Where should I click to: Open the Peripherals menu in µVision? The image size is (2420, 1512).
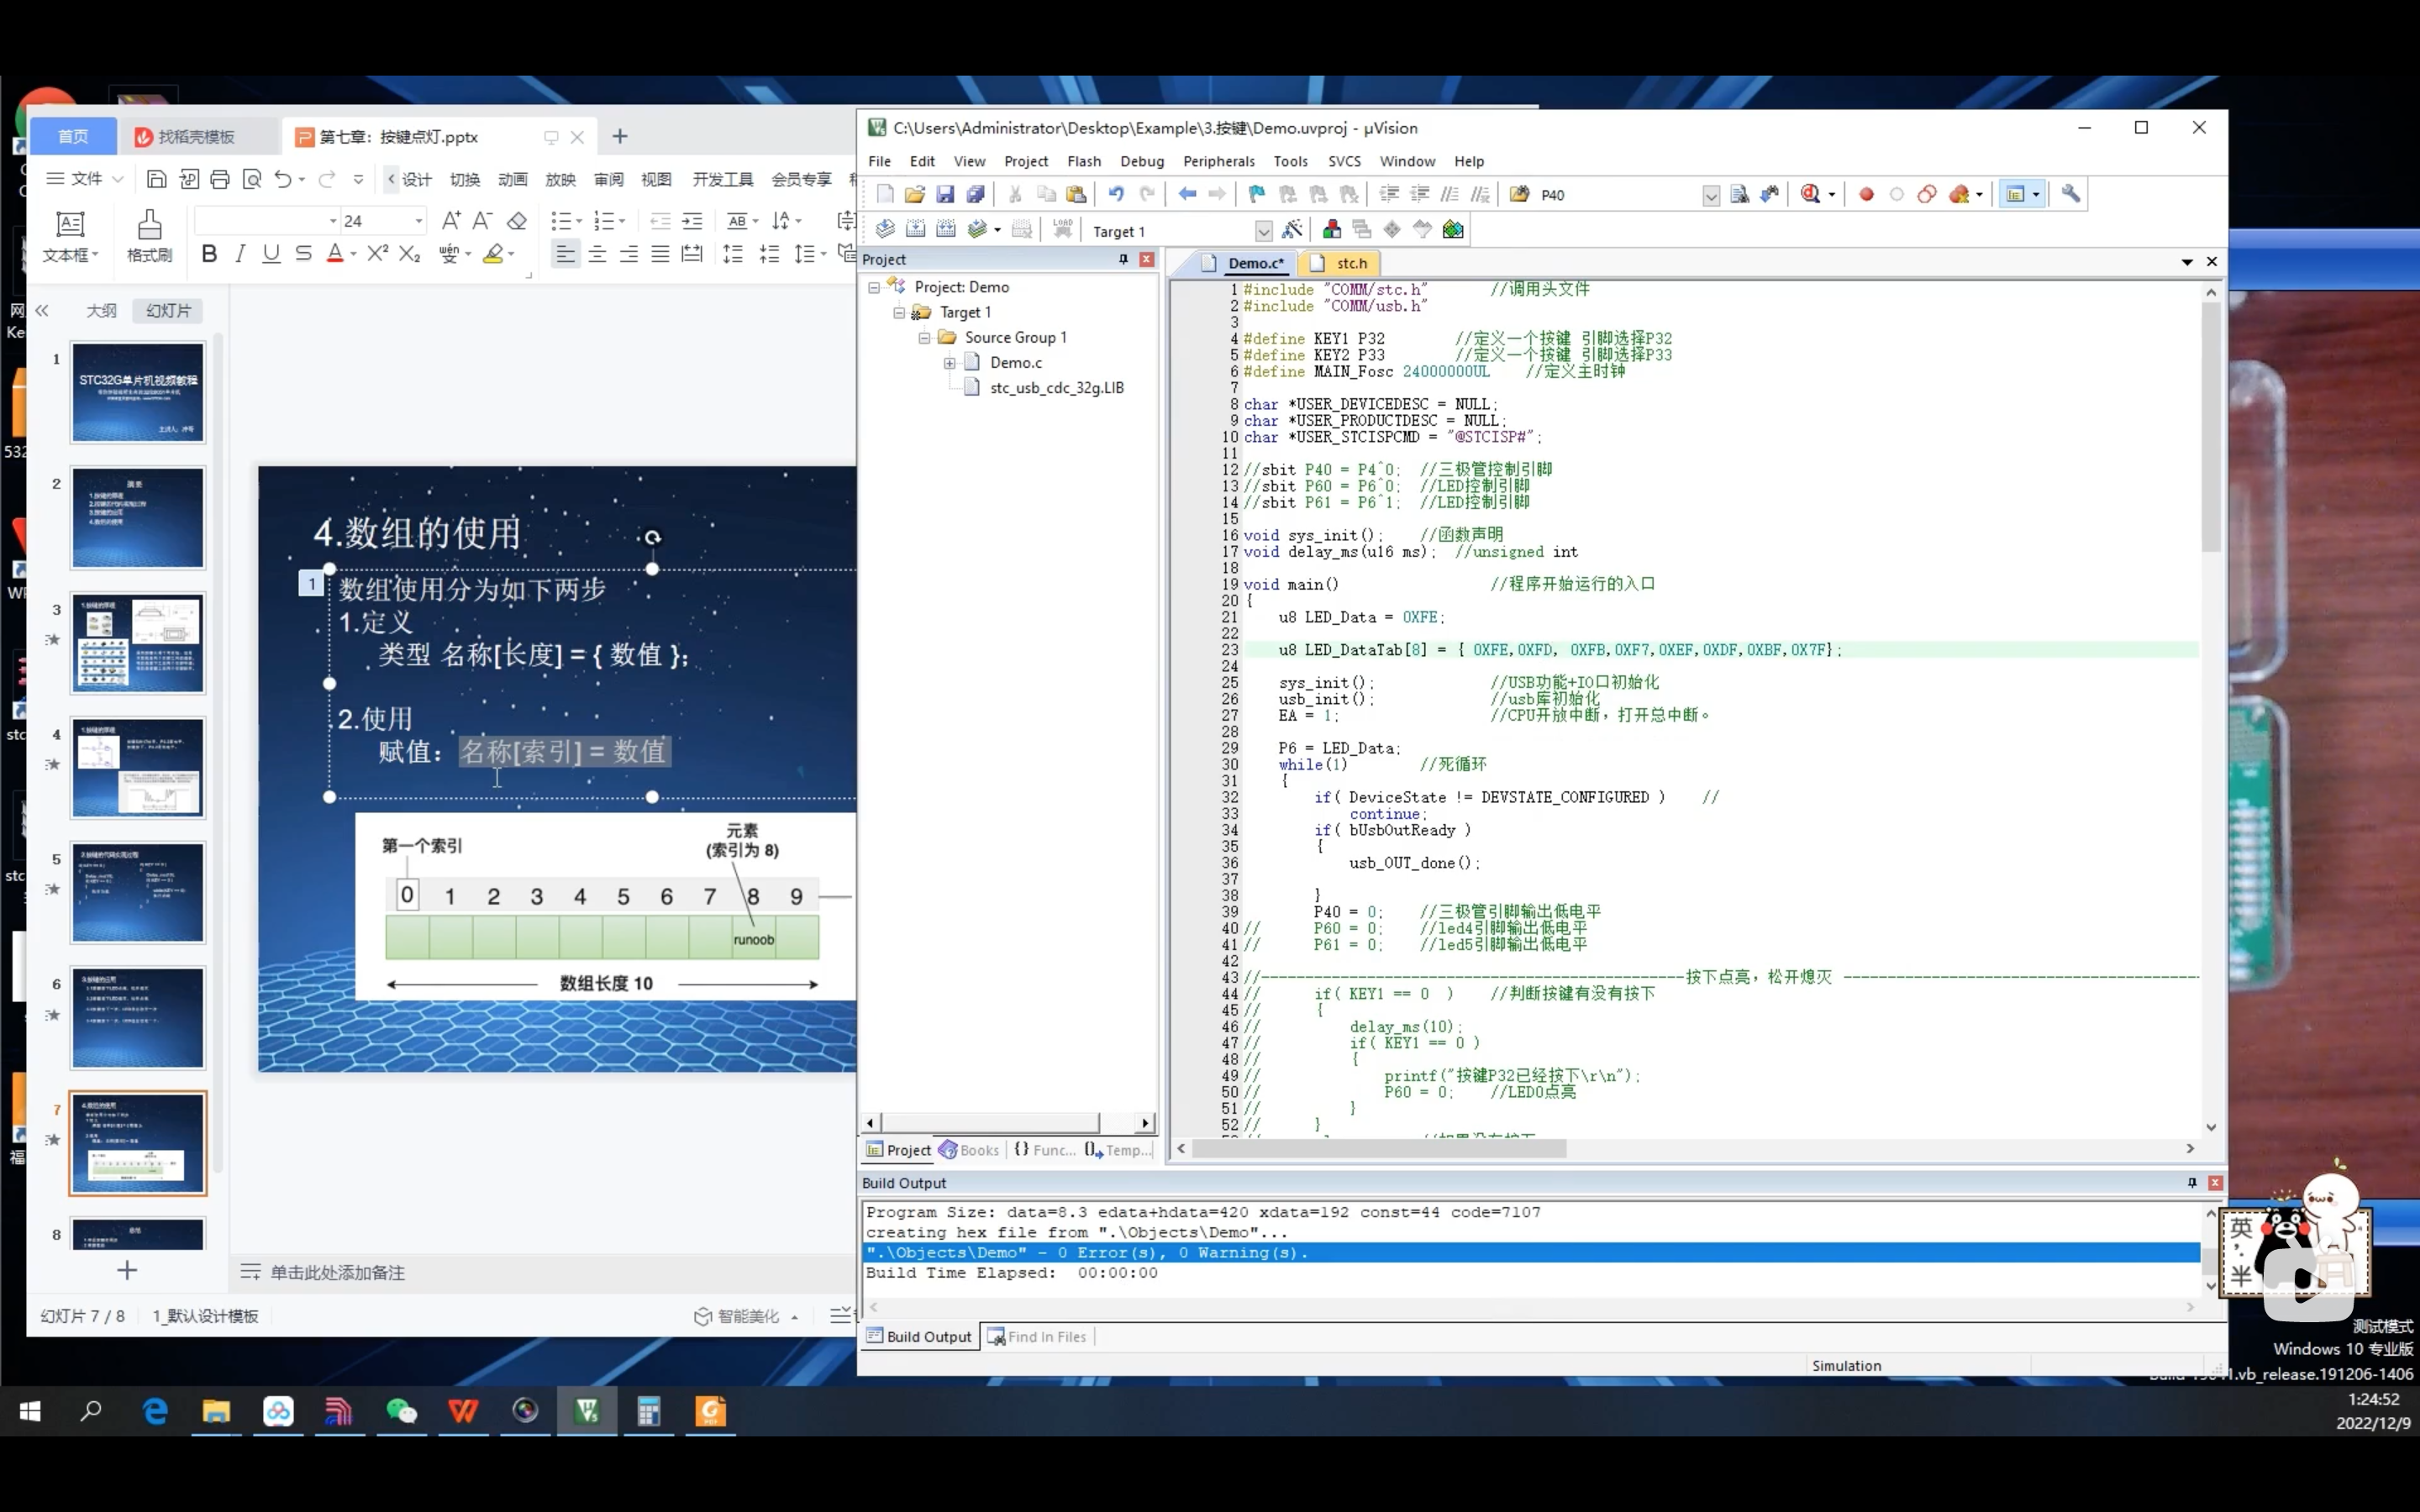tap(1218, 161)
